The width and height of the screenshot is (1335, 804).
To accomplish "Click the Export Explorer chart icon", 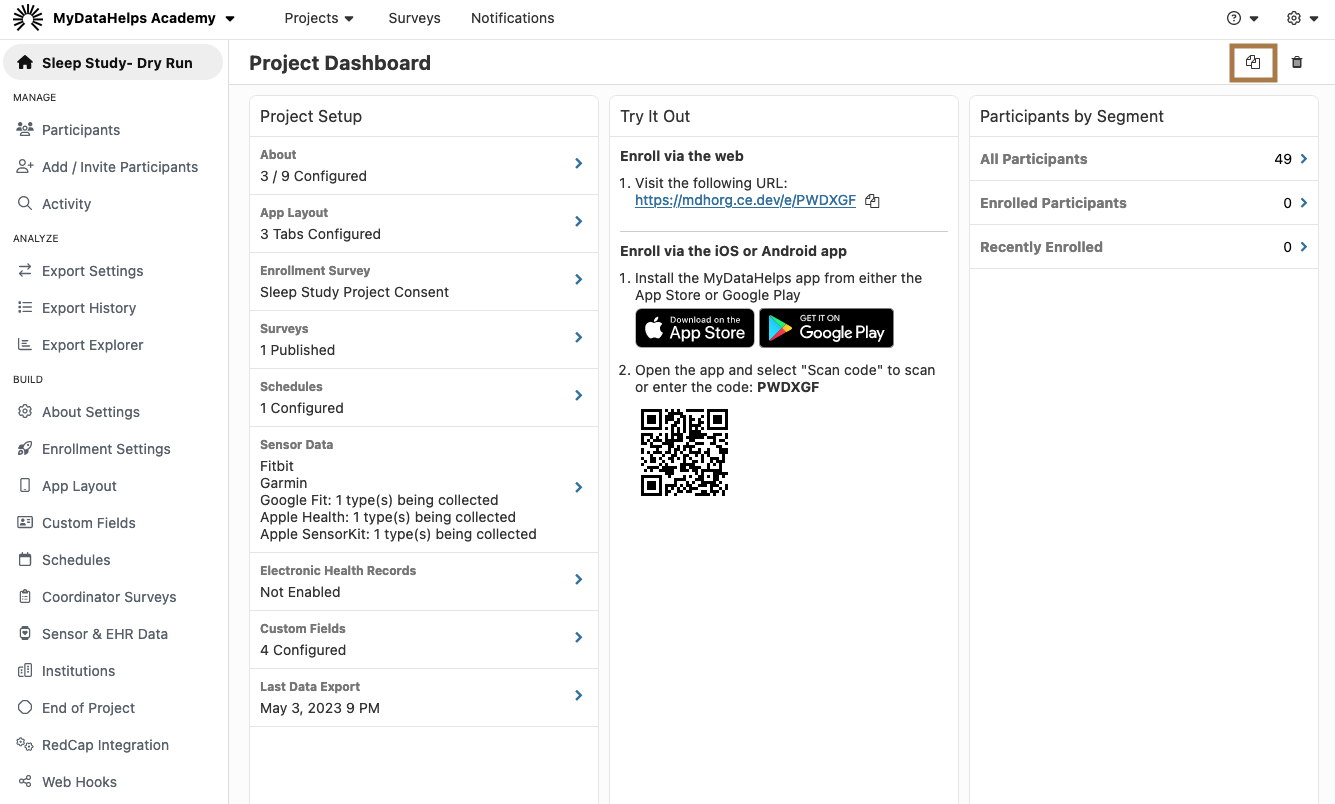I will click(25, 344).
